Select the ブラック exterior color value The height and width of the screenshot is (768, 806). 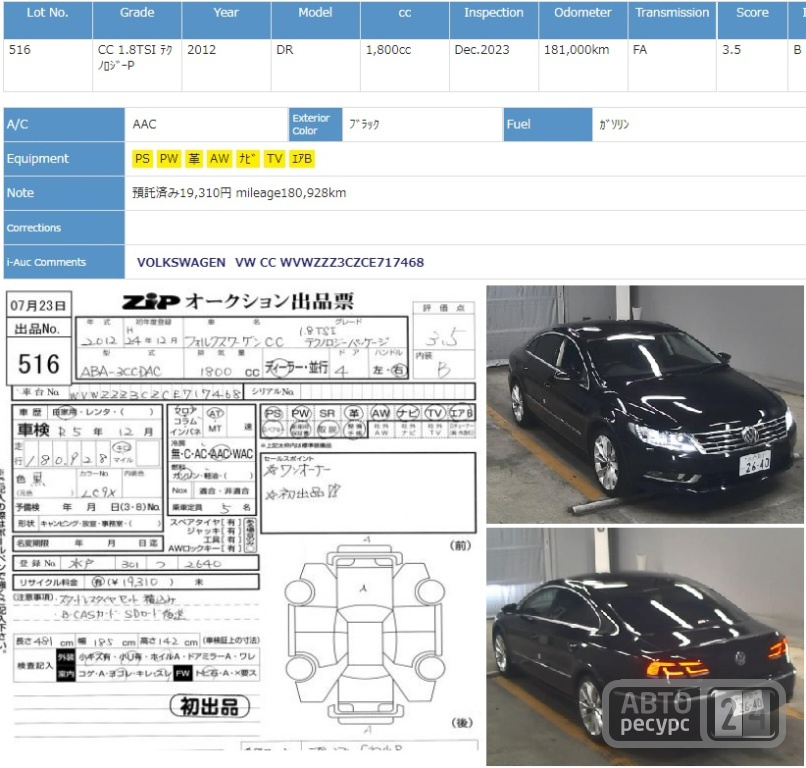pos(364,124)
